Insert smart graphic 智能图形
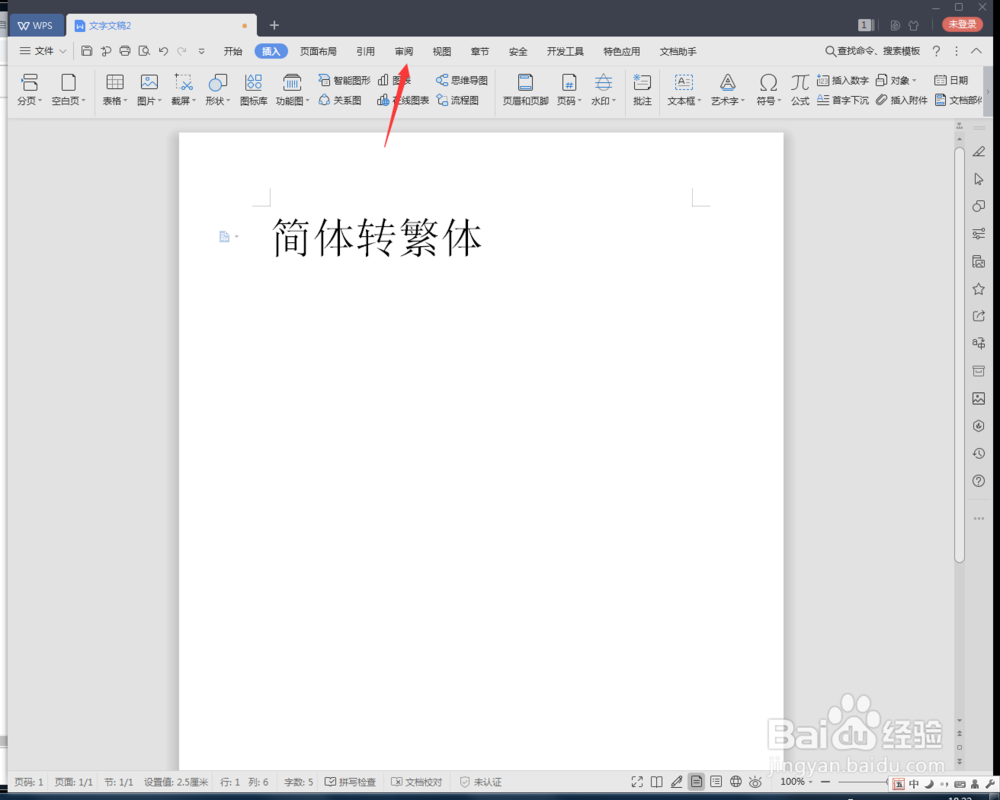 [344, 80]
